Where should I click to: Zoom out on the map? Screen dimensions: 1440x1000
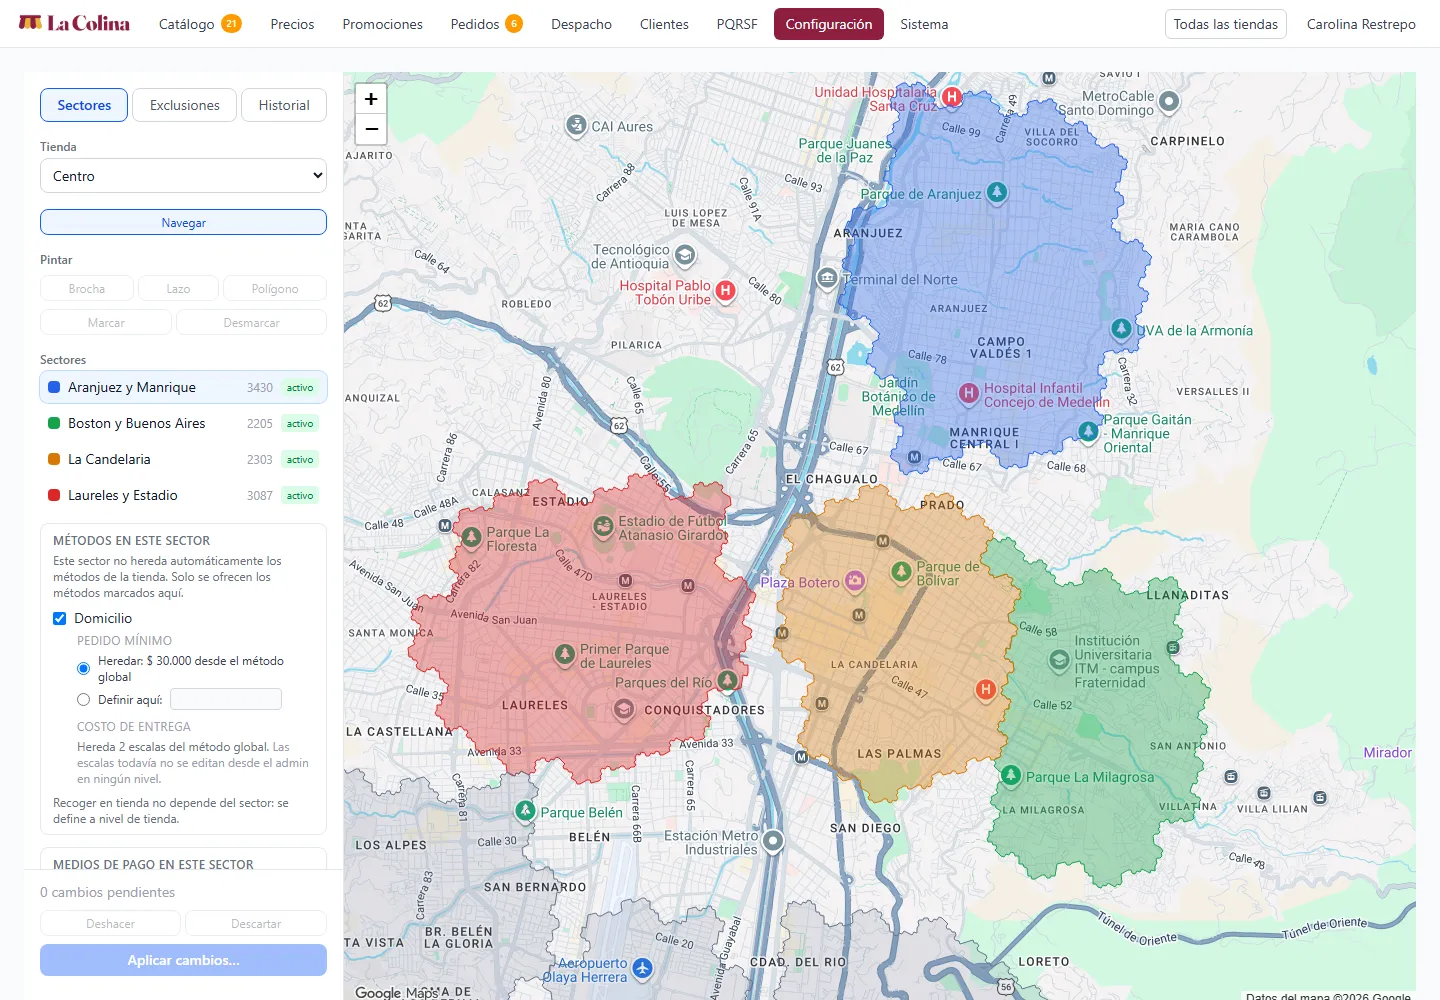pos(371,129)
